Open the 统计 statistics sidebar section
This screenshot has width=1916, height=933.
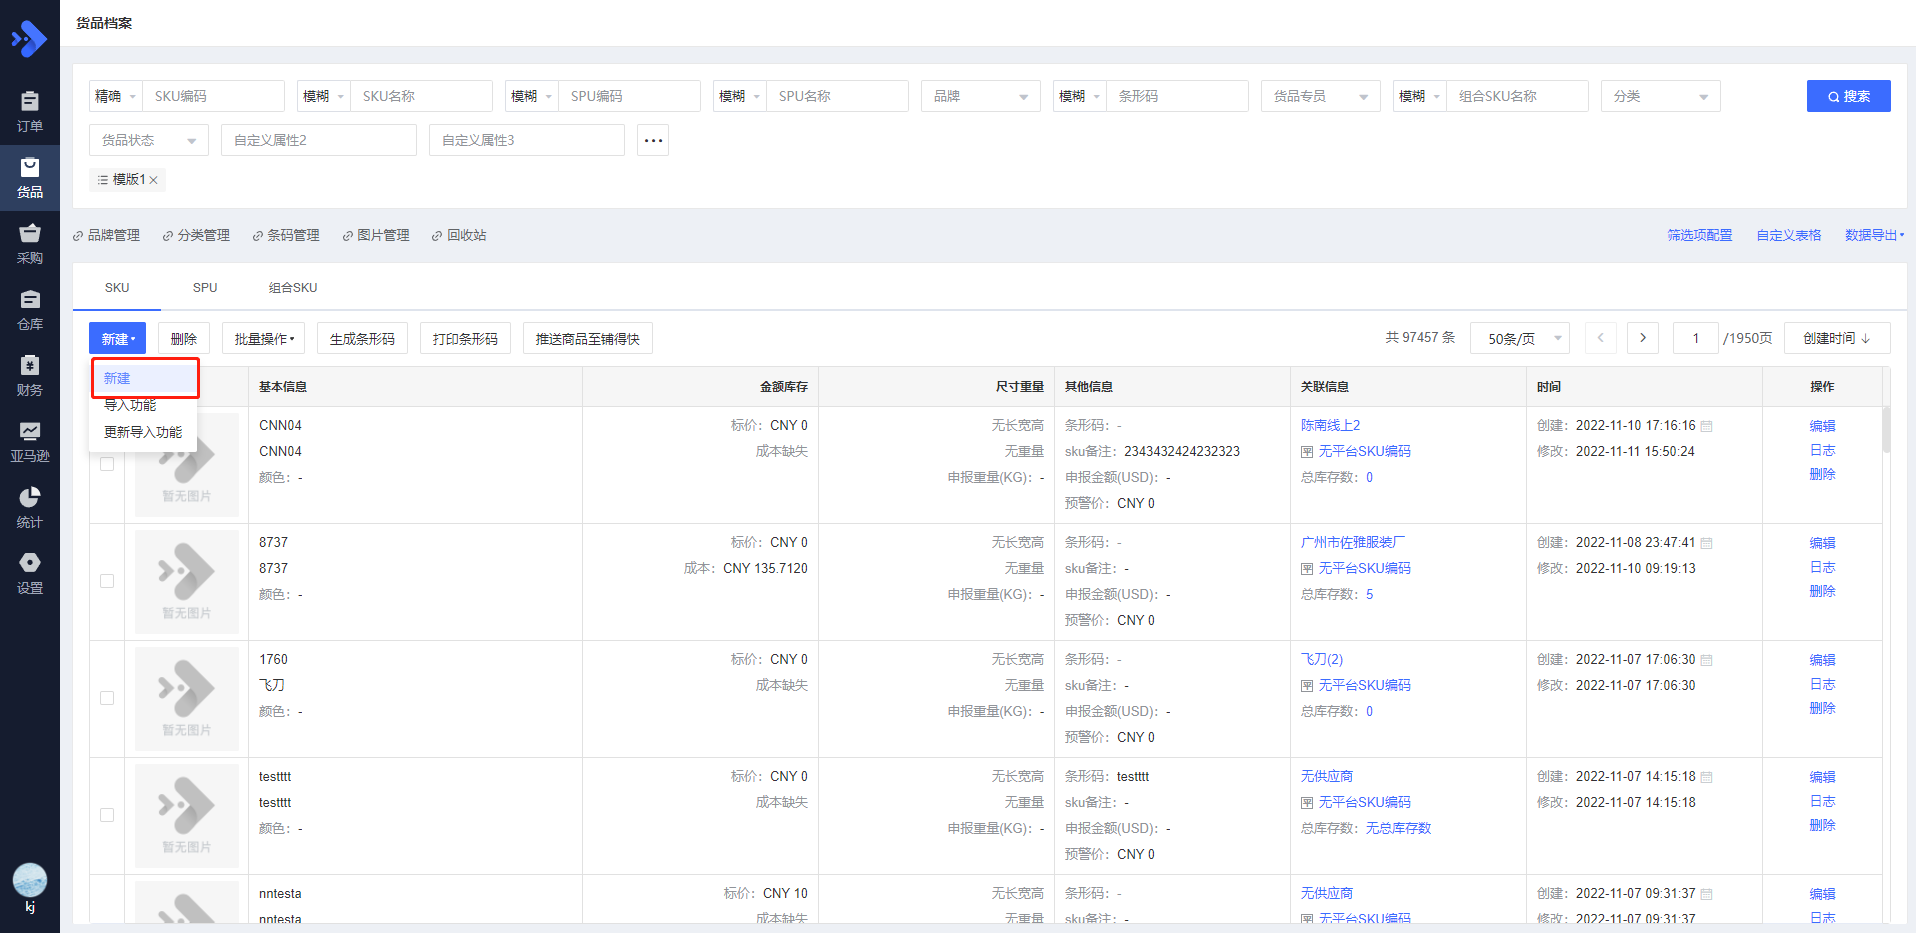pyautogui.click(x=30, y=508)
